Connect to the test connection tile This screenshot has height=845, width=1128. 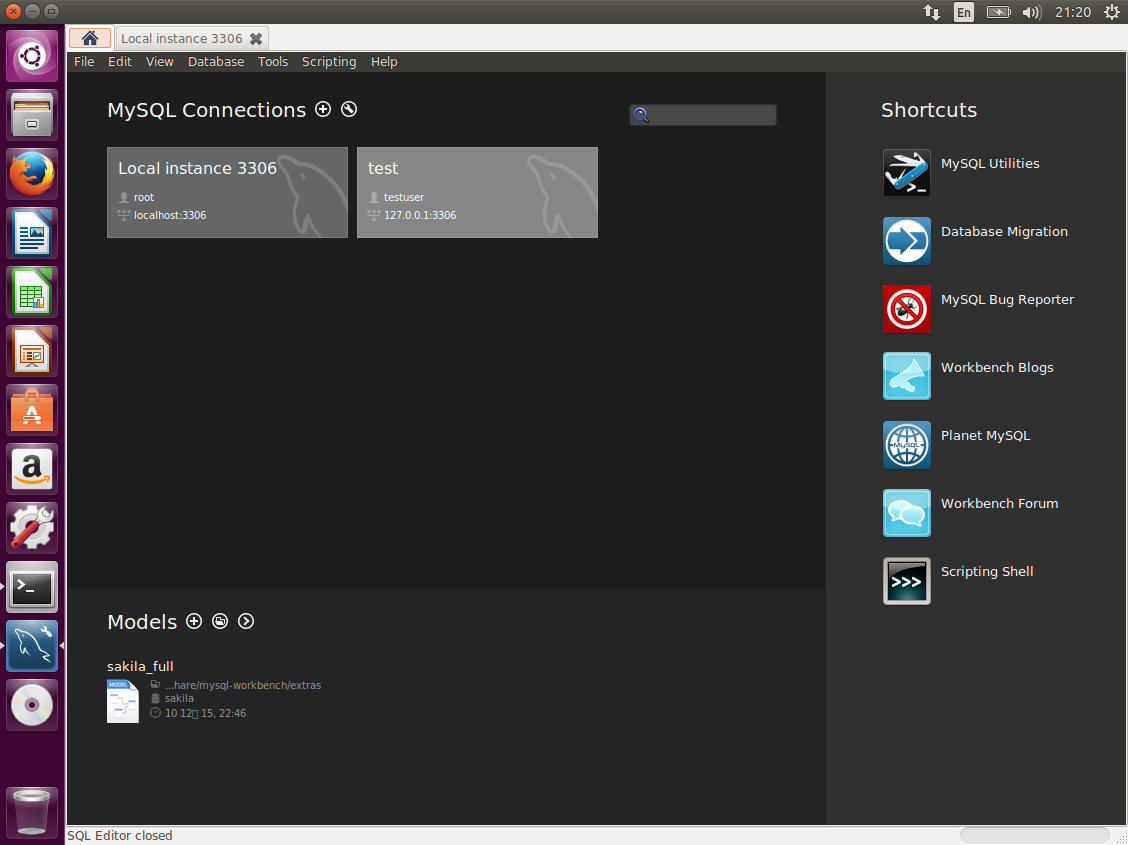[x=477, y=192]
